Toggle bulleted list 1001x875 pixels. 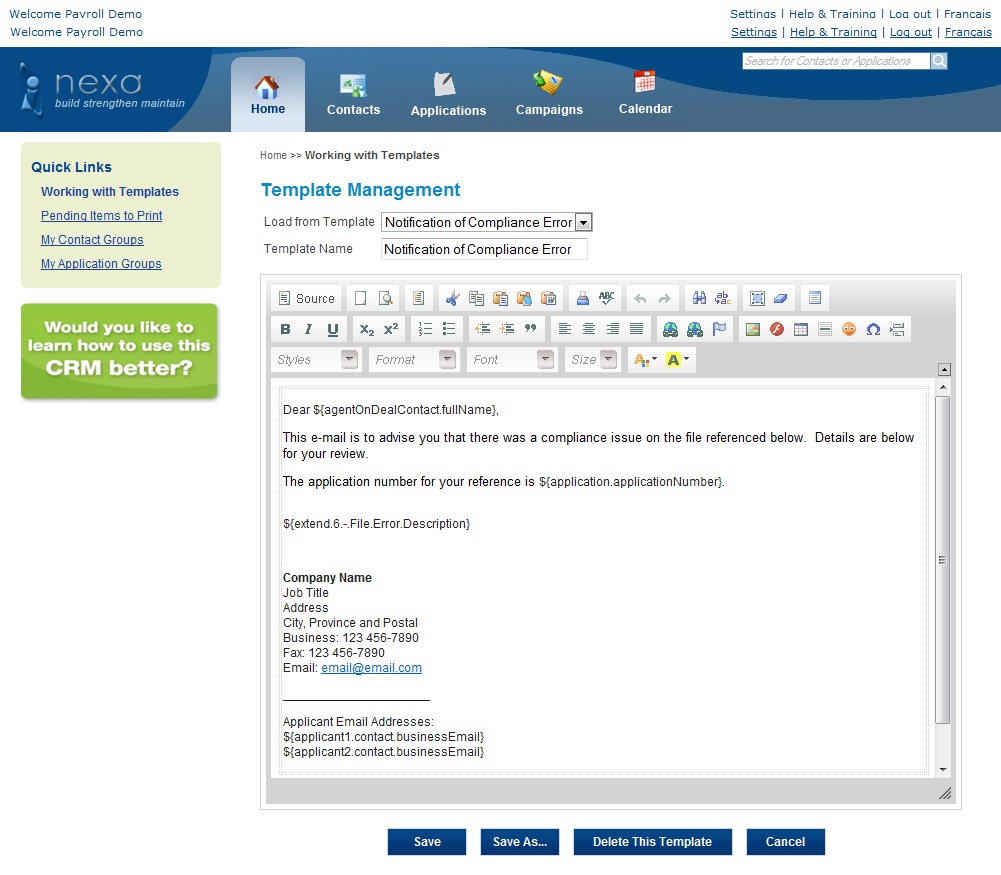click(x=449, y=329)
